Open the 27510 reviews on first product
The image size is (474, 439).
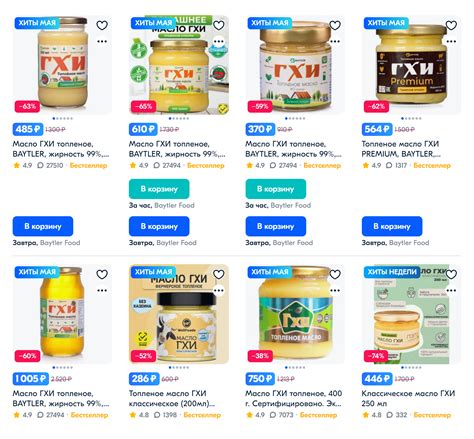click(50, 165)
